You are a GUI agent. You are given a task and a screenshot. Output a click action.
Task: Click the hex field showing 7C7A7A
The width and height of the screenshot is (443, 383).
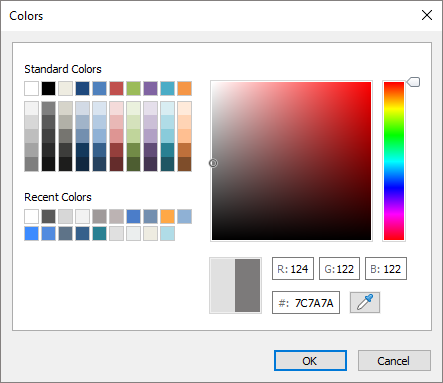point(306,302)
